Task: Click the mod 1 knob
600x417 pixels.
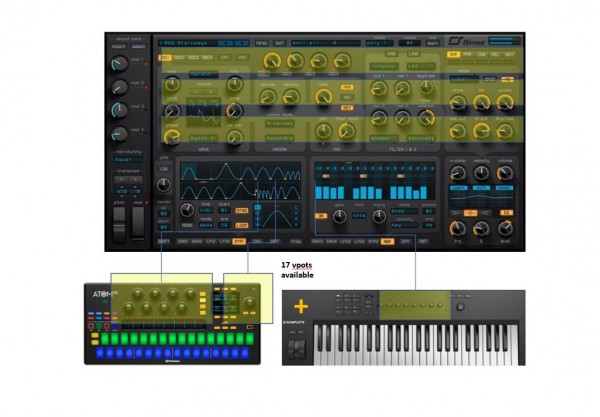Action: click(x=120, y=64)
